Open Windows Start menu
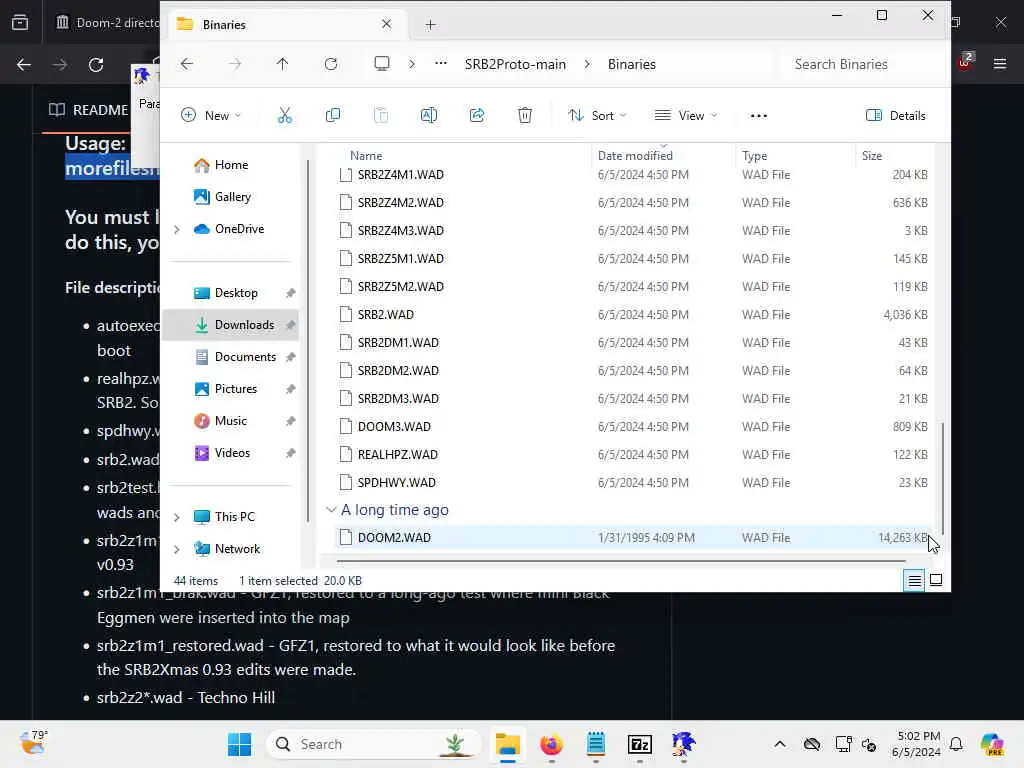 click(x=240, y=744)
